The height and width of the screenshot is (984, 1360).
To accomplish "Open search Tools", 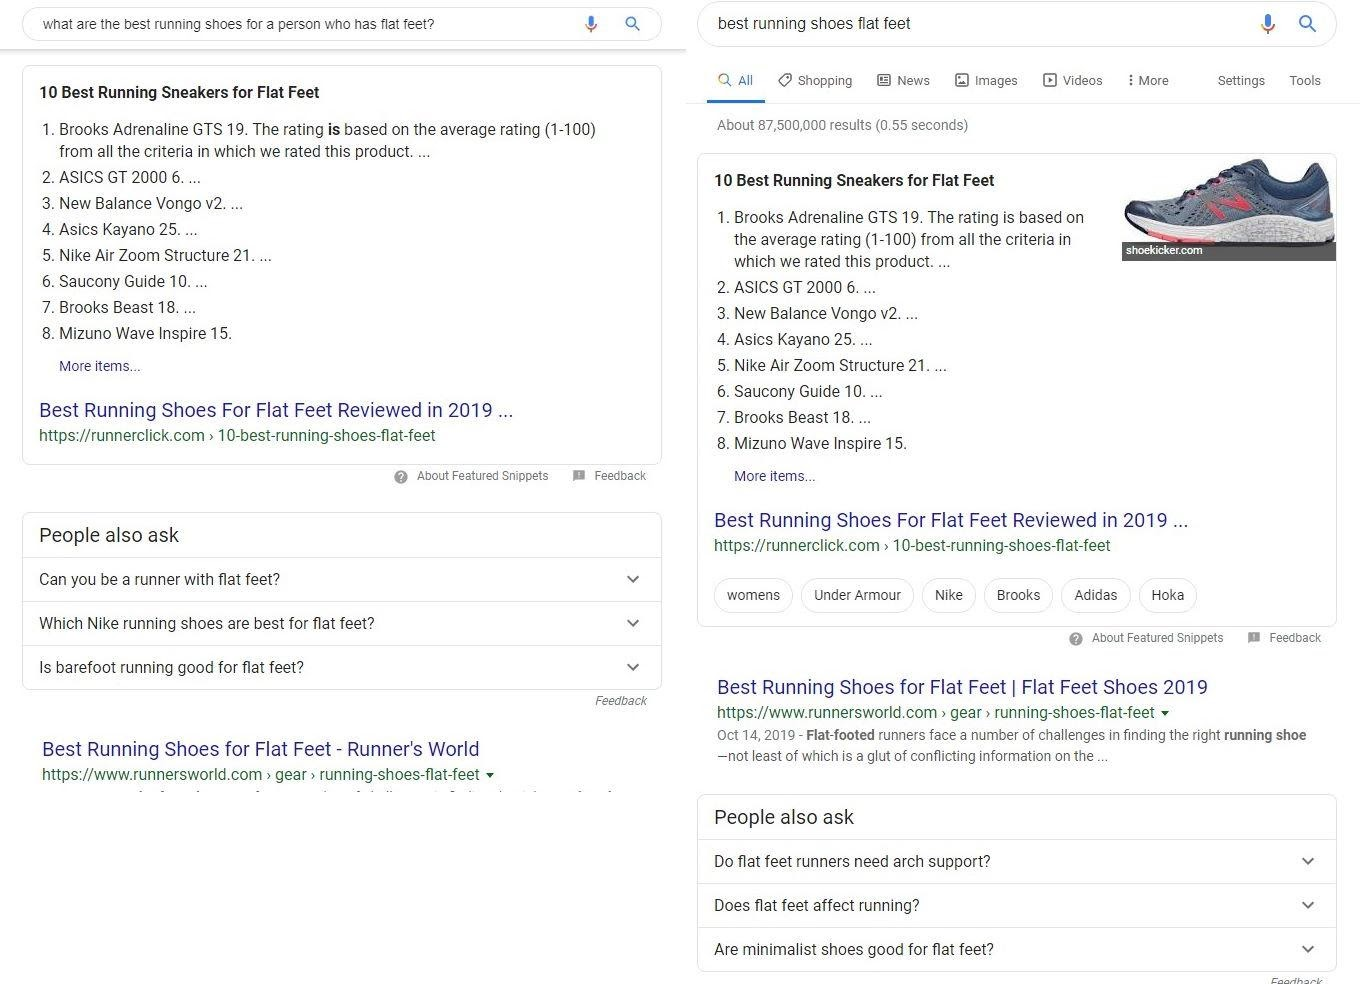I will [1305, 81].
